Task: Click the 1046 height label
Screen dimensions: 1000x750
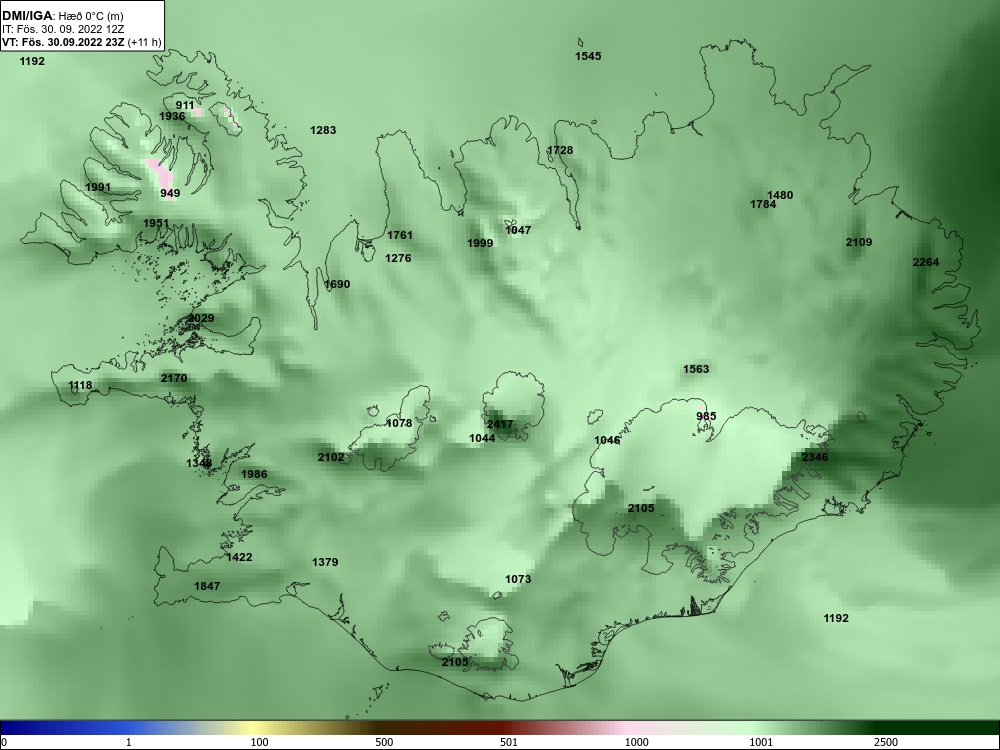Action: coord(607,440)
